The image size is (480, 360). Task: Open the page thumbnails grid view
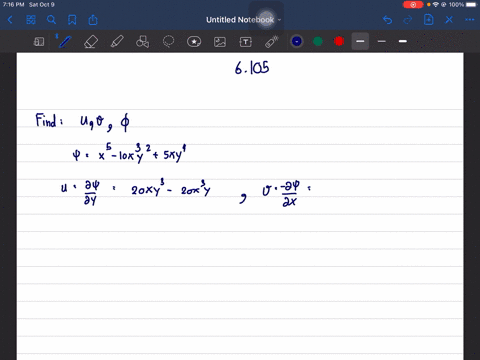[x=31, y=20]
